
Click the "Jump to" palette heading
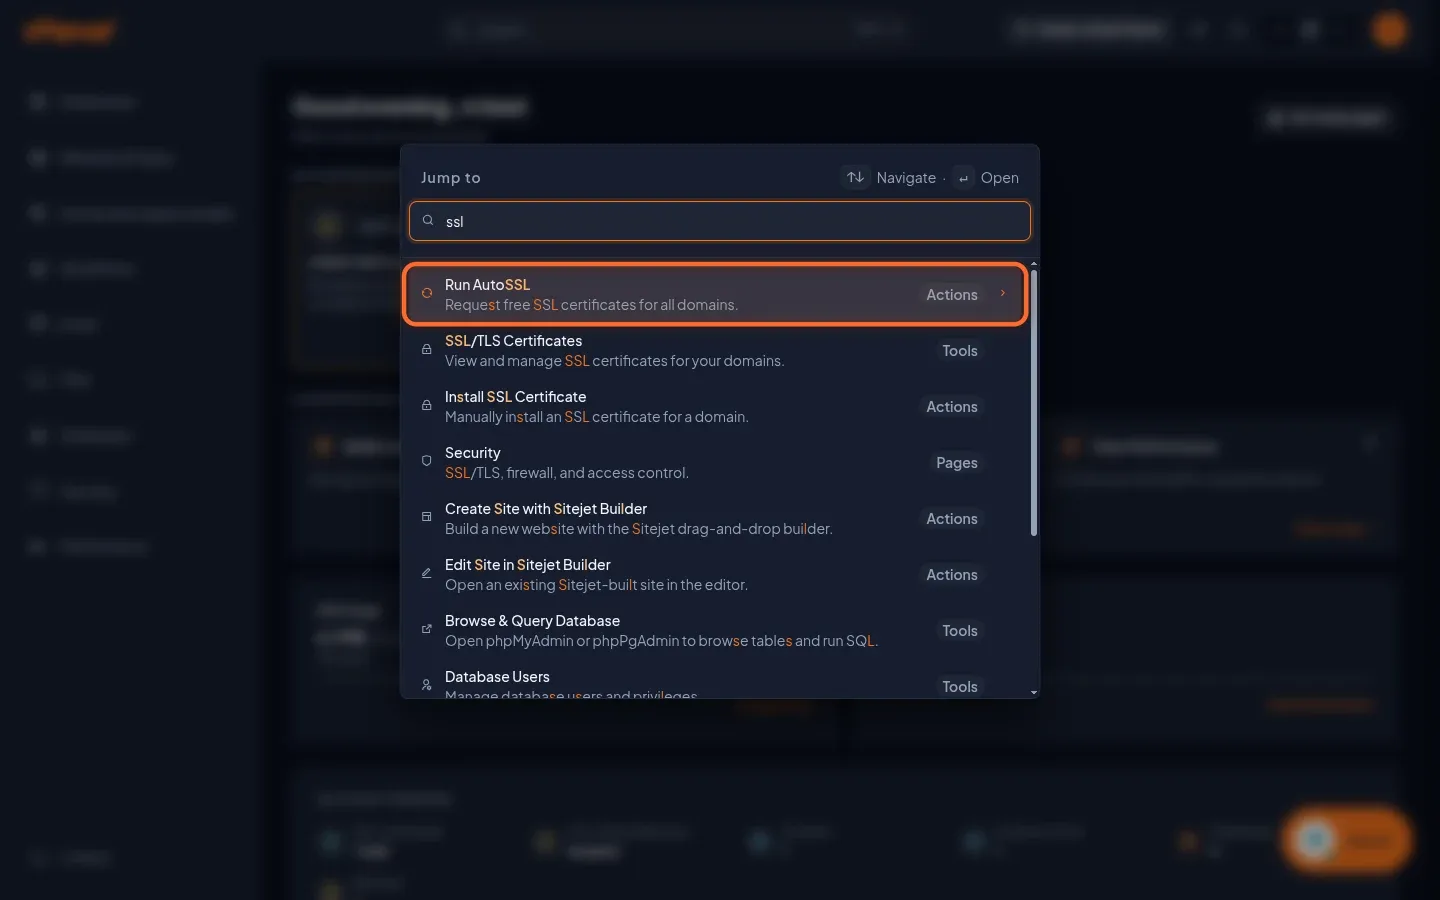point(451,178)
